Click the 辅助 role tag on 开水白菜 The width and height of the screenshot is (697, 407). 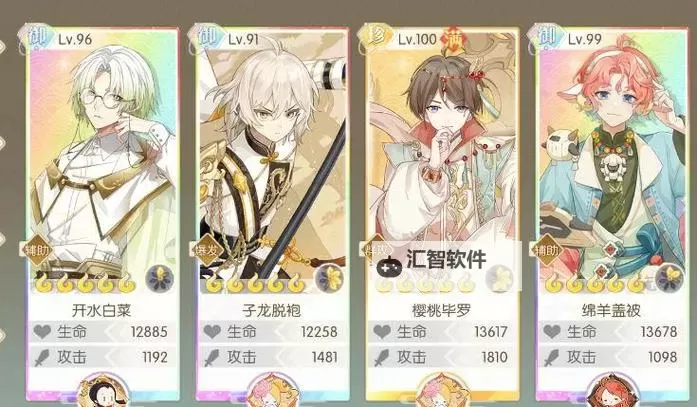pyautogui.click(x=37, y=250)
